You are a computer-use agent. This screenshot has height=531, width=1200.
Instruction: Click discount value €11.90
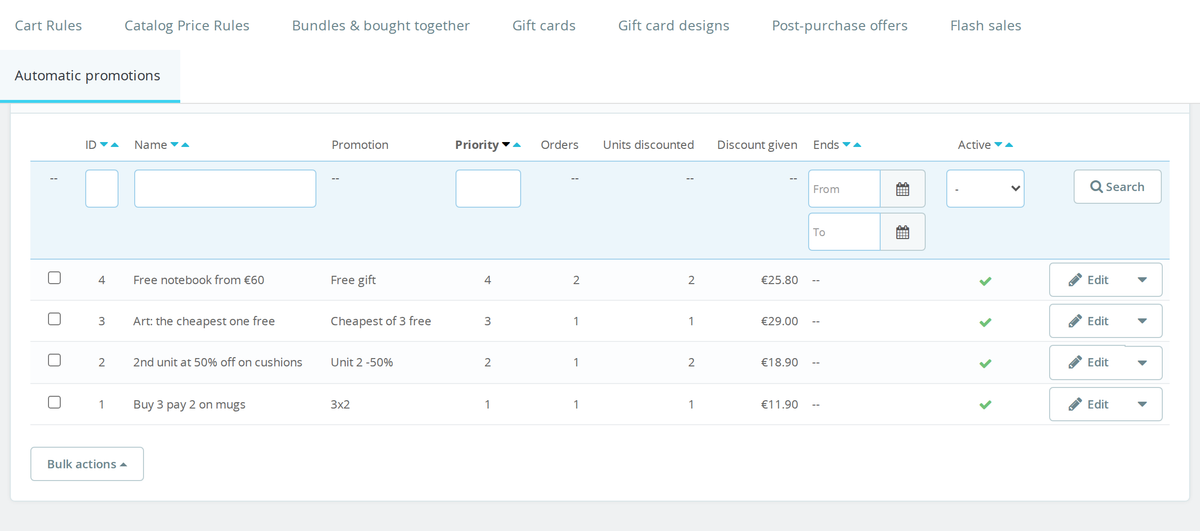(779, 404)
